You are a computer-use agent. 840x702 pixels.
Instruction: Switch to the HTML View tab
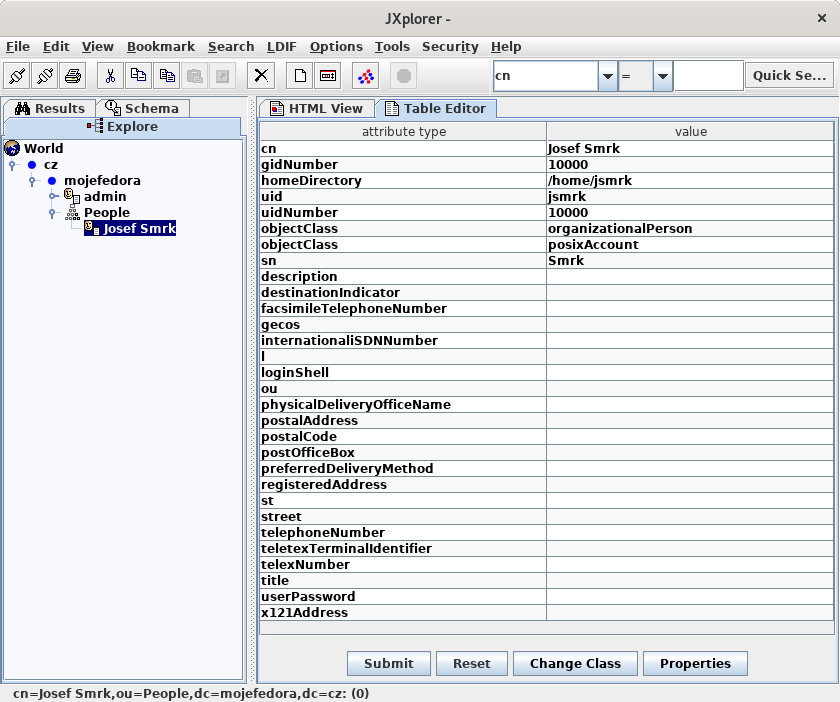[316, 108]
